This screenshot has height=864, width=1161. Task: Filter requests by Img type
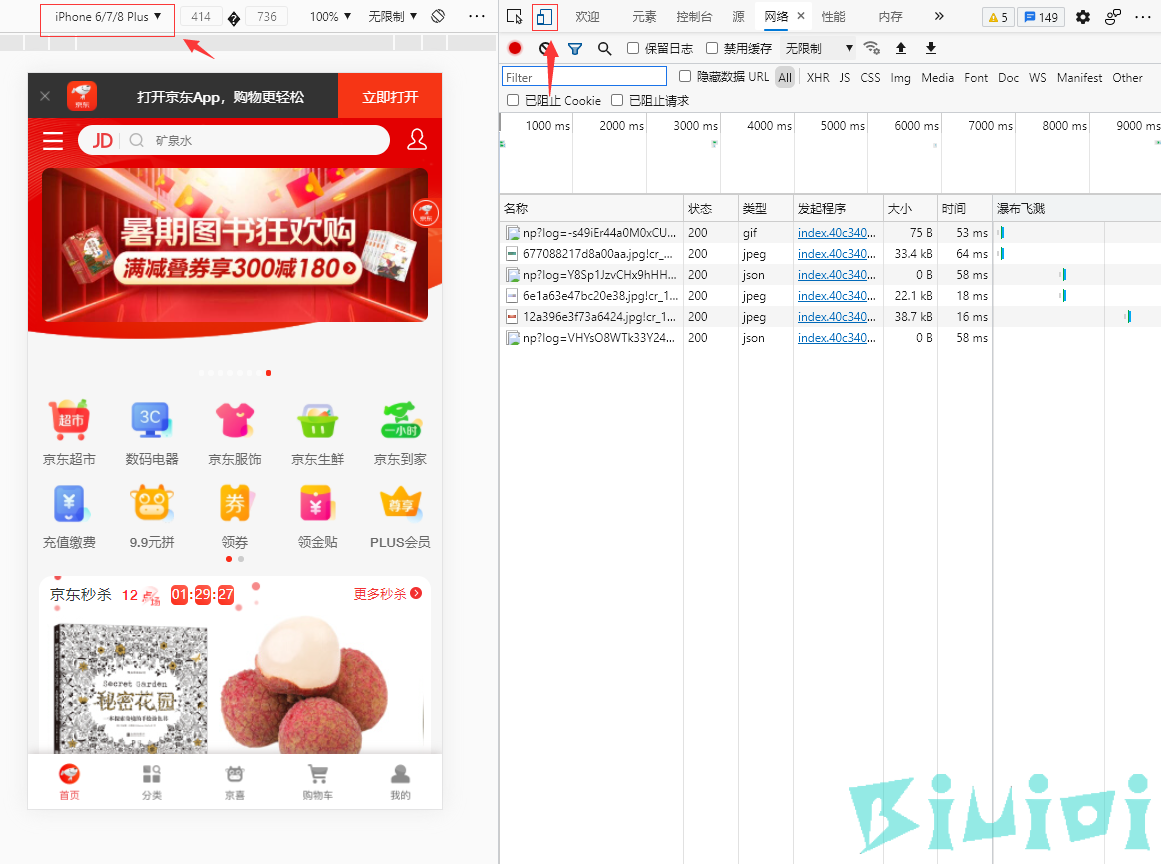[900, 77]
